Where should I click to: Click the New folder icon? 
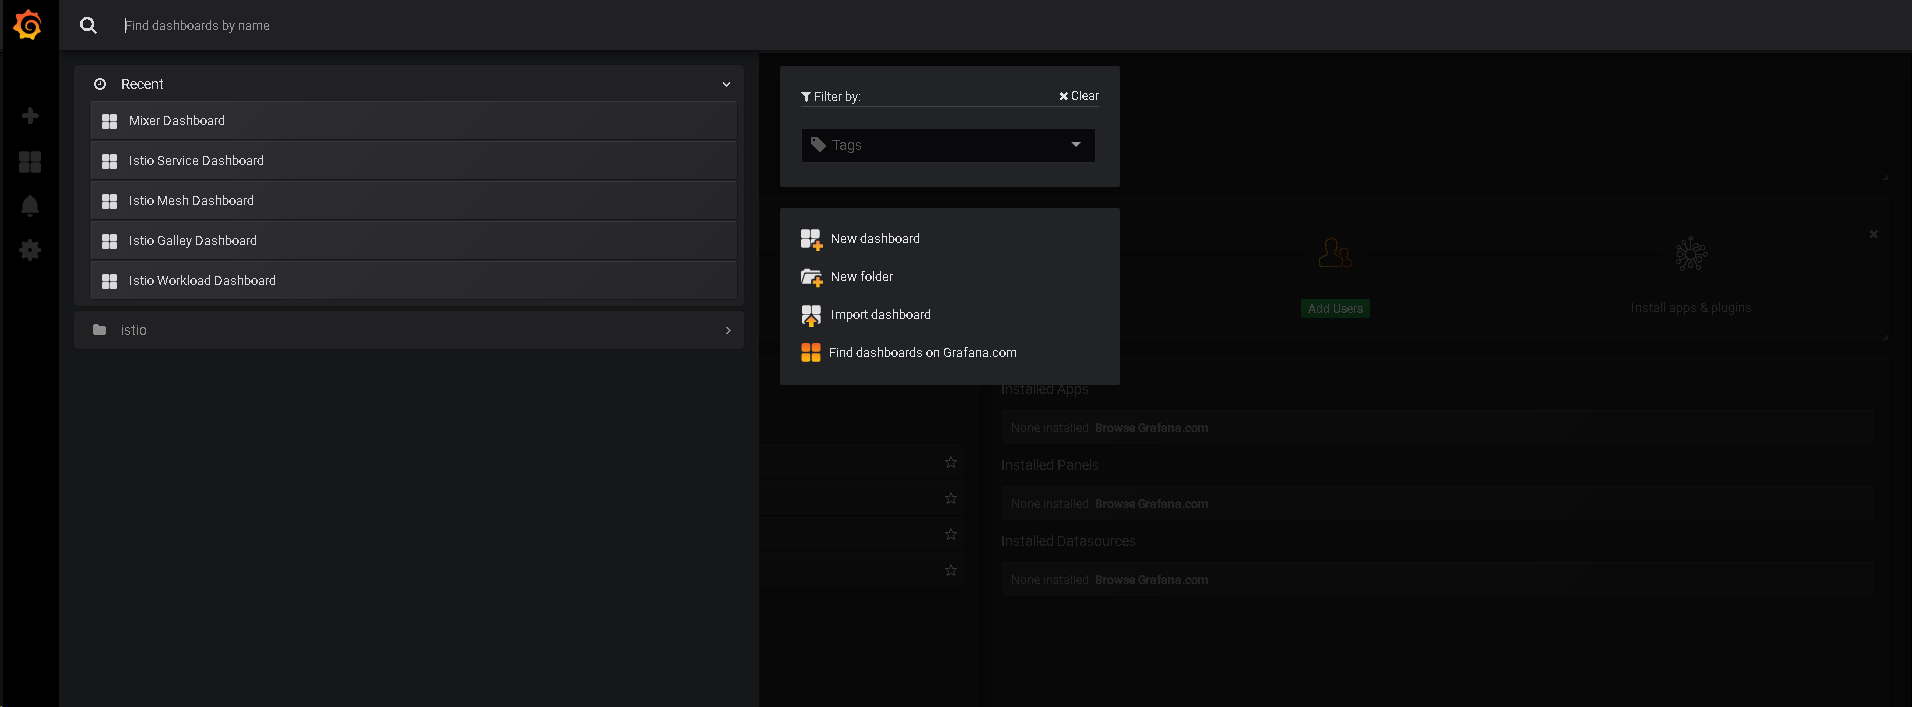tap(811, 277)
